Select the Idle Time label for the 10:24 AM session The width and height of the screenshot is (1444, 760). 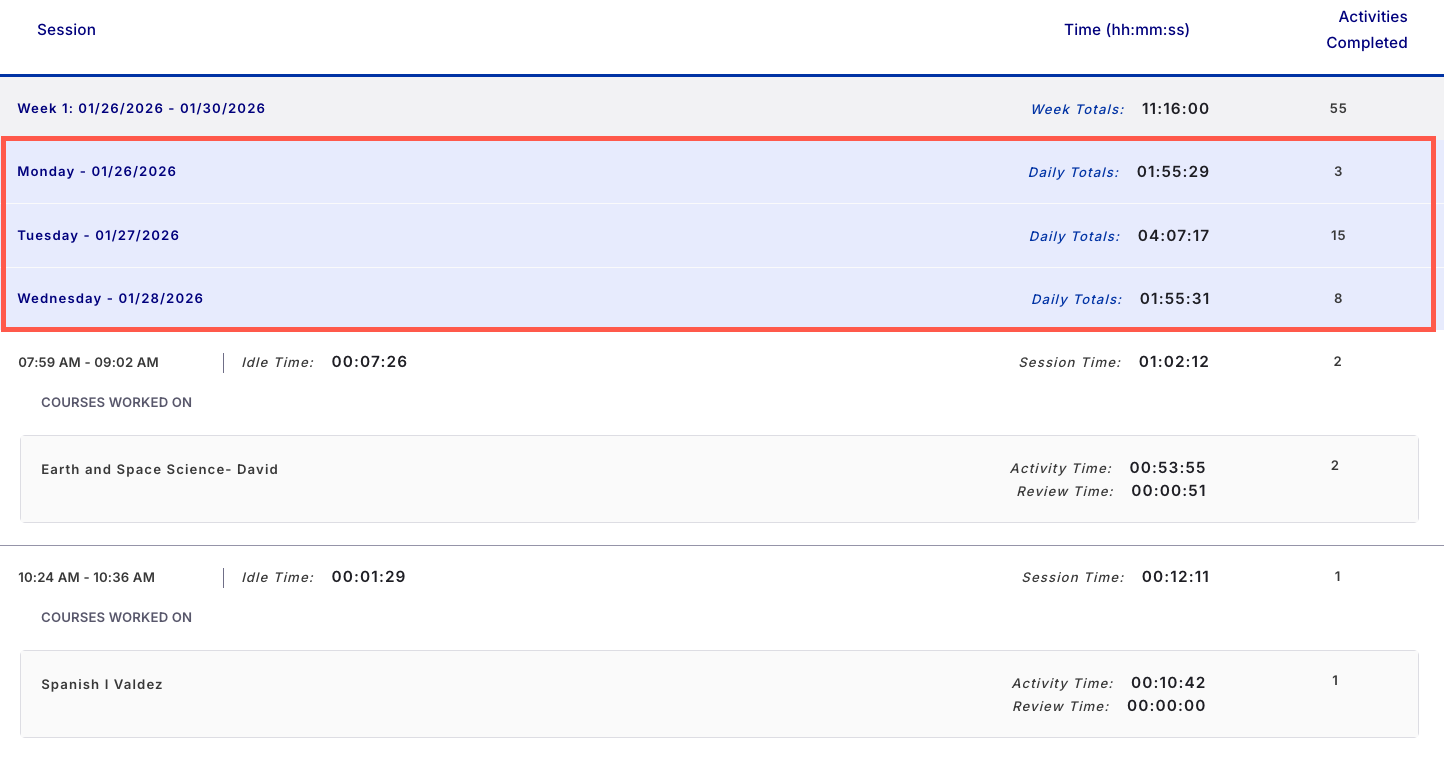coord(277,578)
